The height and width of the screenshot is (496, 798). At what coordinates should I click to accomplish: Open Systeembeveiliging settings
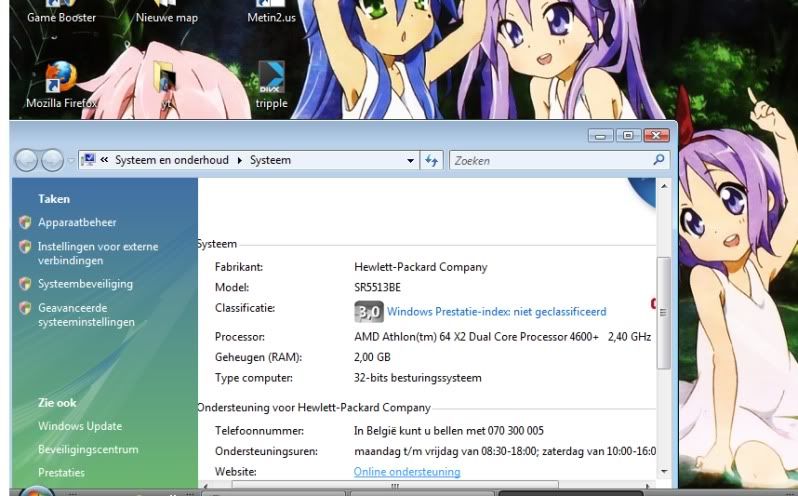pos(85,284)
